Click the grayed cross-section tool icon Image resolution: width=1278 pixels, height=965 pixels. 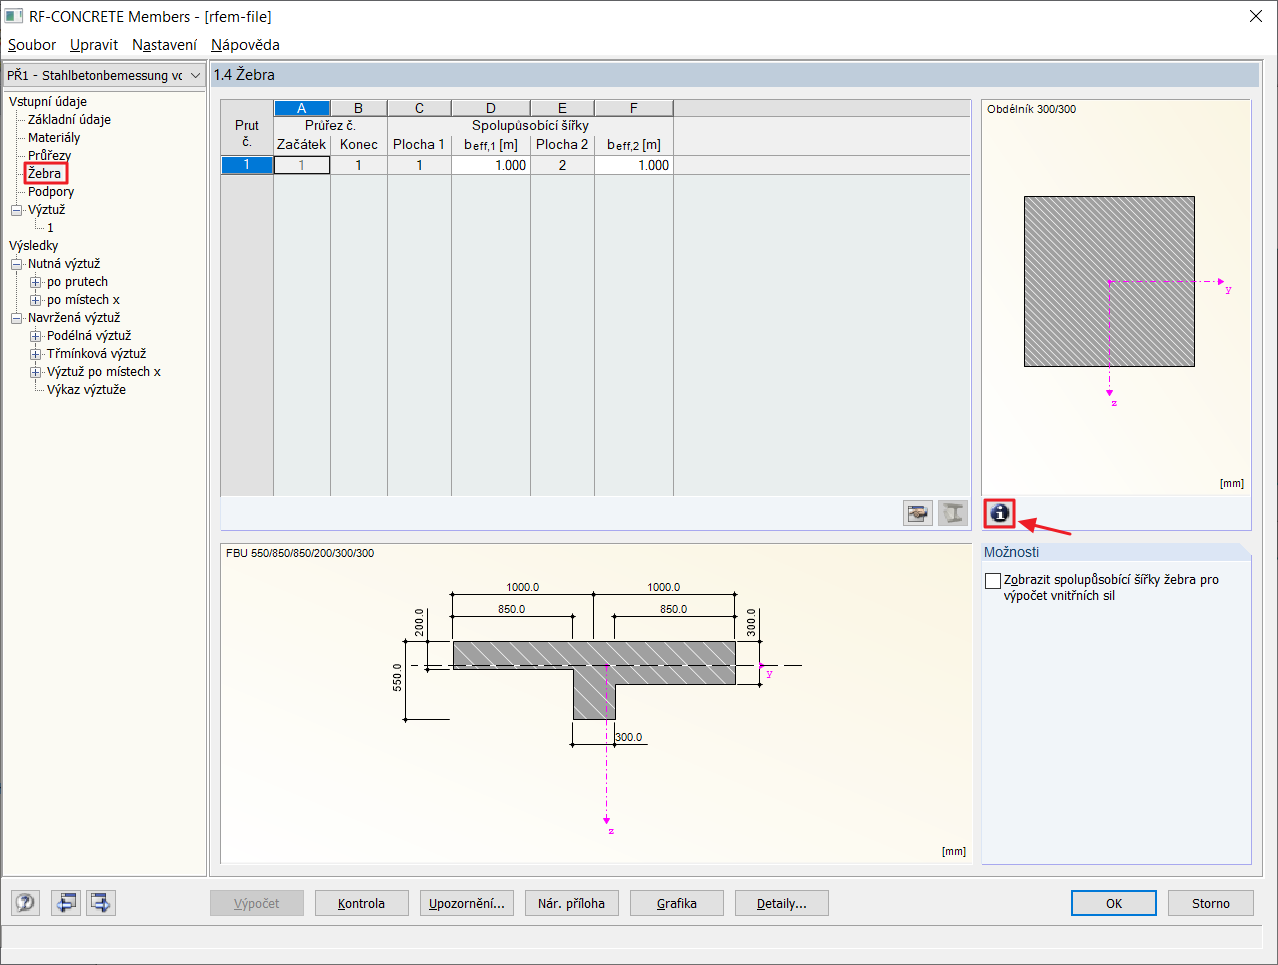tap(953, 514)
